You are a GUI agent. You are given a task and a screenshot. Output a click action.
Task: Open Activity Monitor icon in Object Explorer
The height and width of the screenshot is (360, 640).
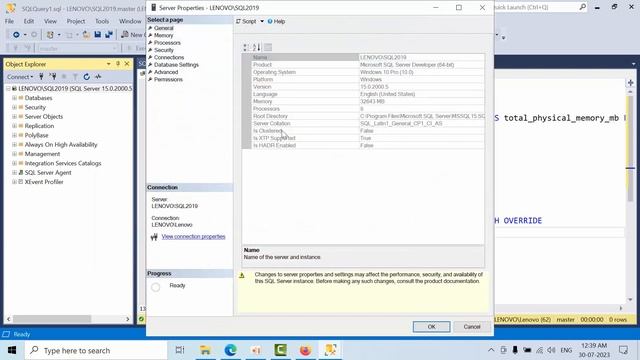point(98,76)
